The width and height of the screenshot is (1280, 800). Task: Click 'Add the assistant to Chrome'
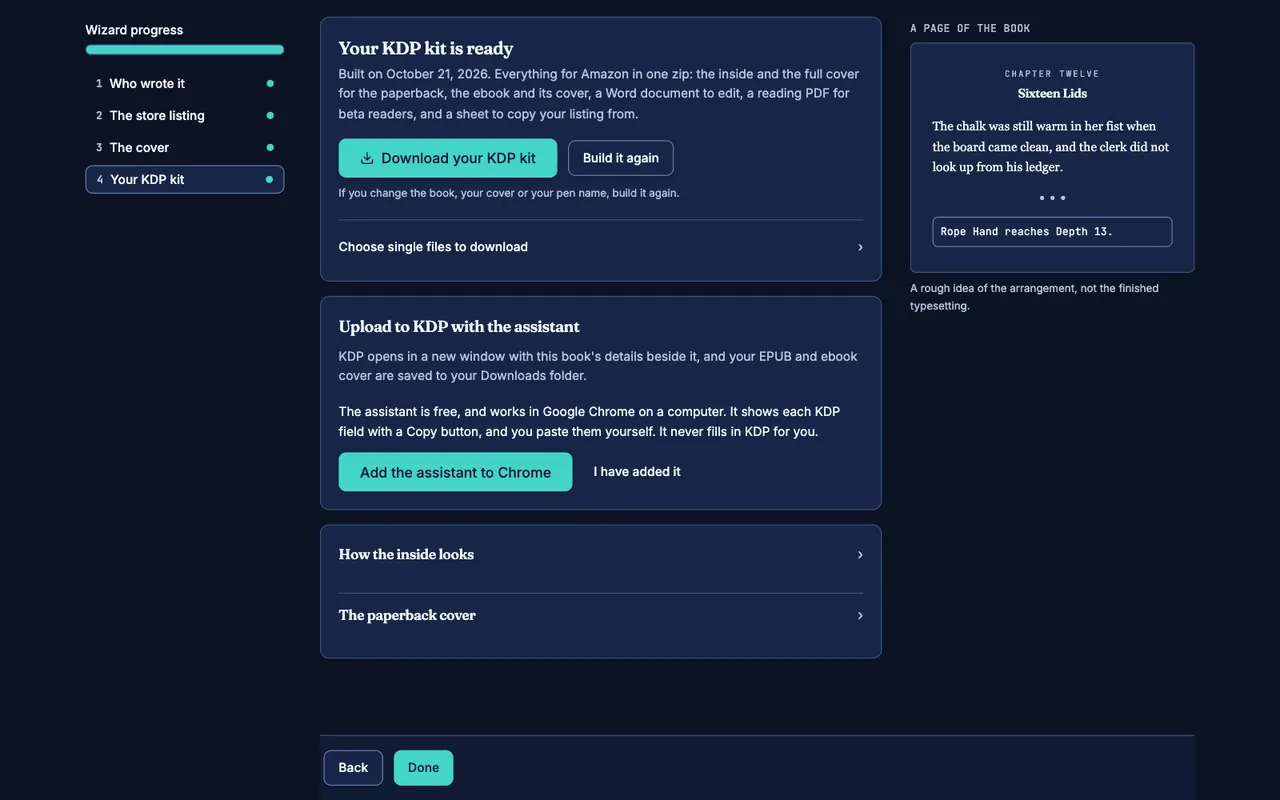coord(455,472)
